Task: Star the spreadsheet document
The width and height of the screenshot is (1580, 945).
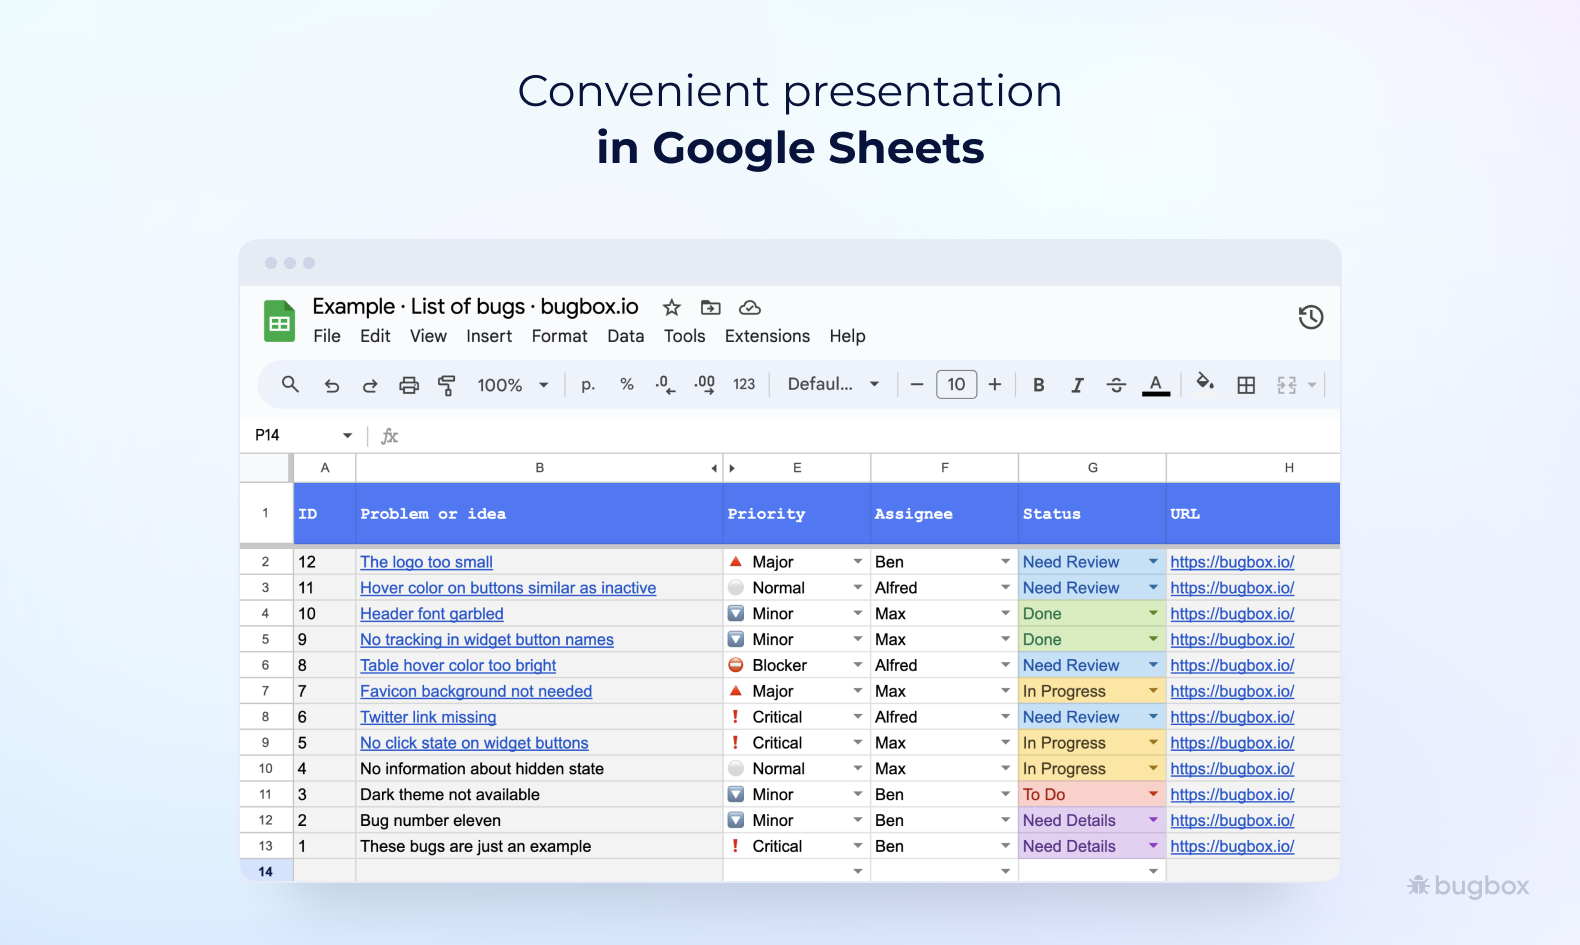Action: tap(672, 307)
